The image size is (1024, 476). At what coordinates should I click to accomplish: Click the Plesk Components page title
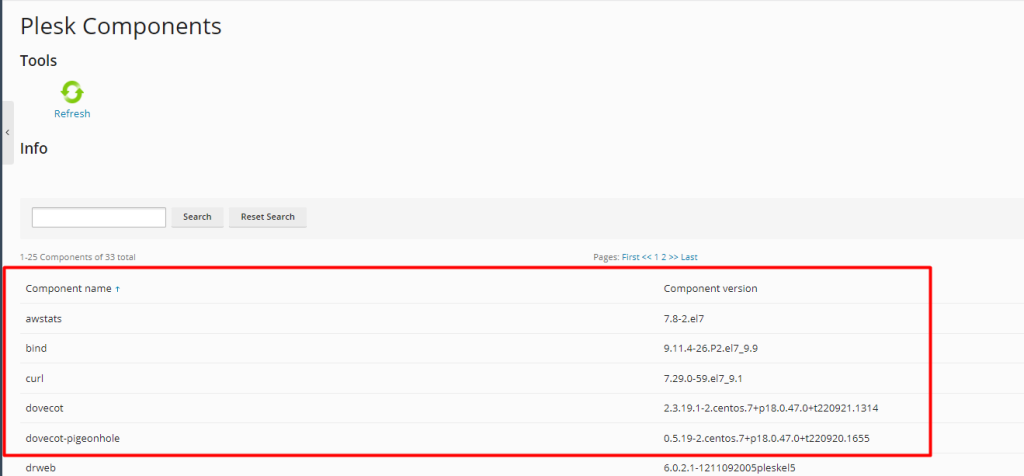click(x=121, y=26)
